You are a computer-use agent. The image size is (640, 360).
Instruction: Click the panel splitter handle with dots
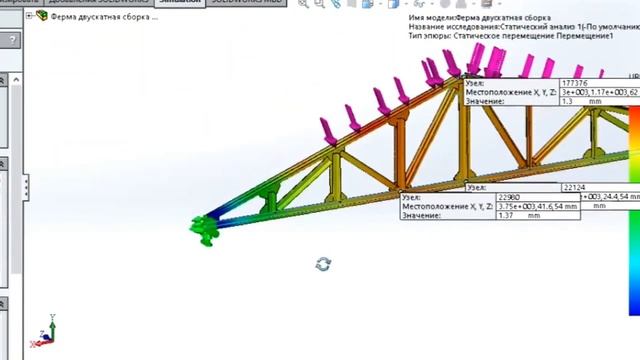tap(26, 187)
